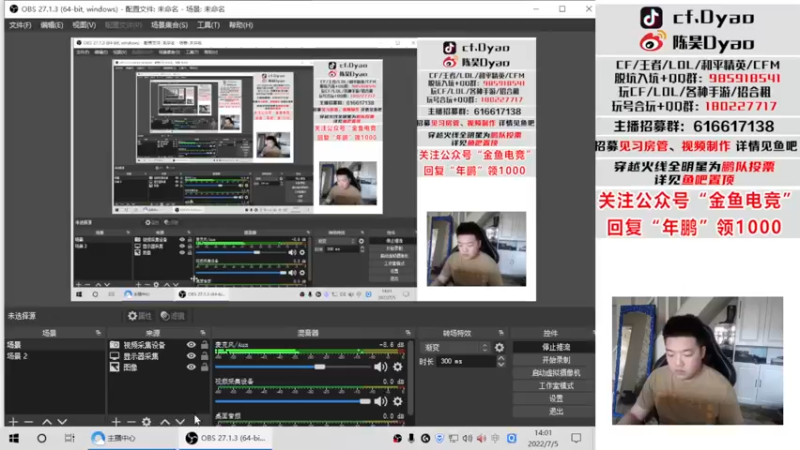The image size is (800, 450).
Task: Open the 麦克风/Aux mixer settings gear
Action: coord(397,366)
